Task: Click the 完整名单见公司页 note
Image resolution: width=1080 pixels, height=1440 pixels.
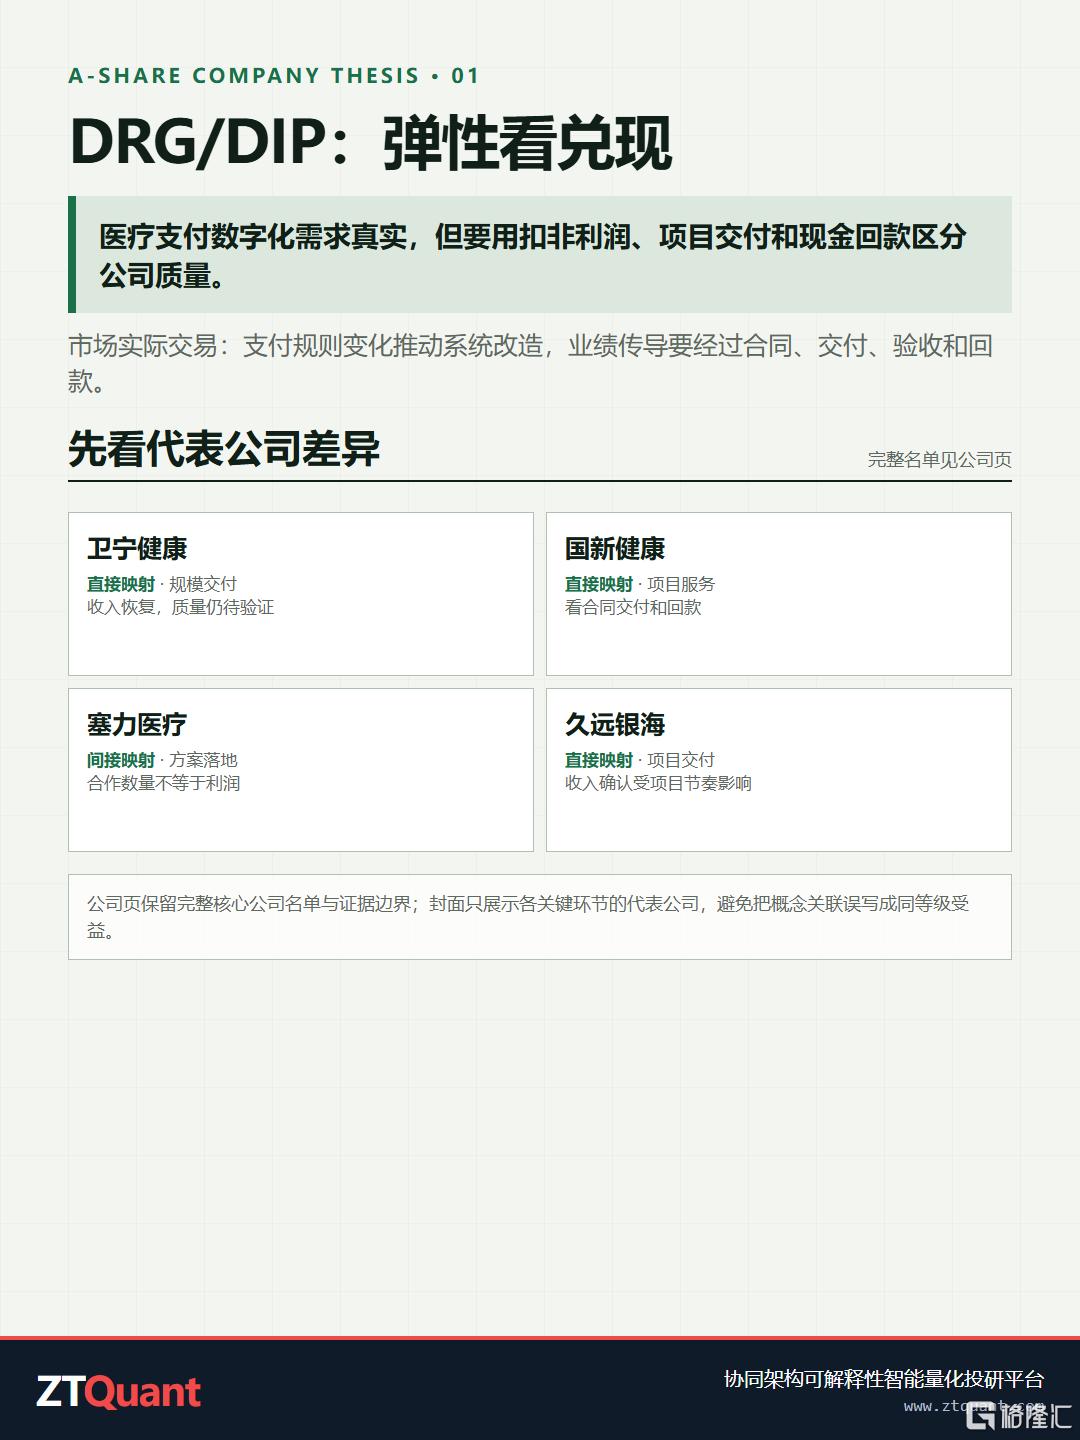Action: (939, 460)
